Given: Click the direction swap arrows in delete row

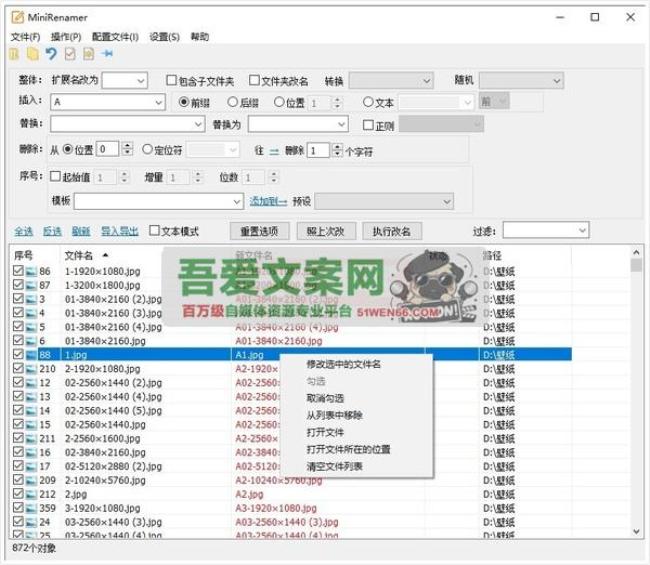Looking at the screenshot, I should coord(274,151).
